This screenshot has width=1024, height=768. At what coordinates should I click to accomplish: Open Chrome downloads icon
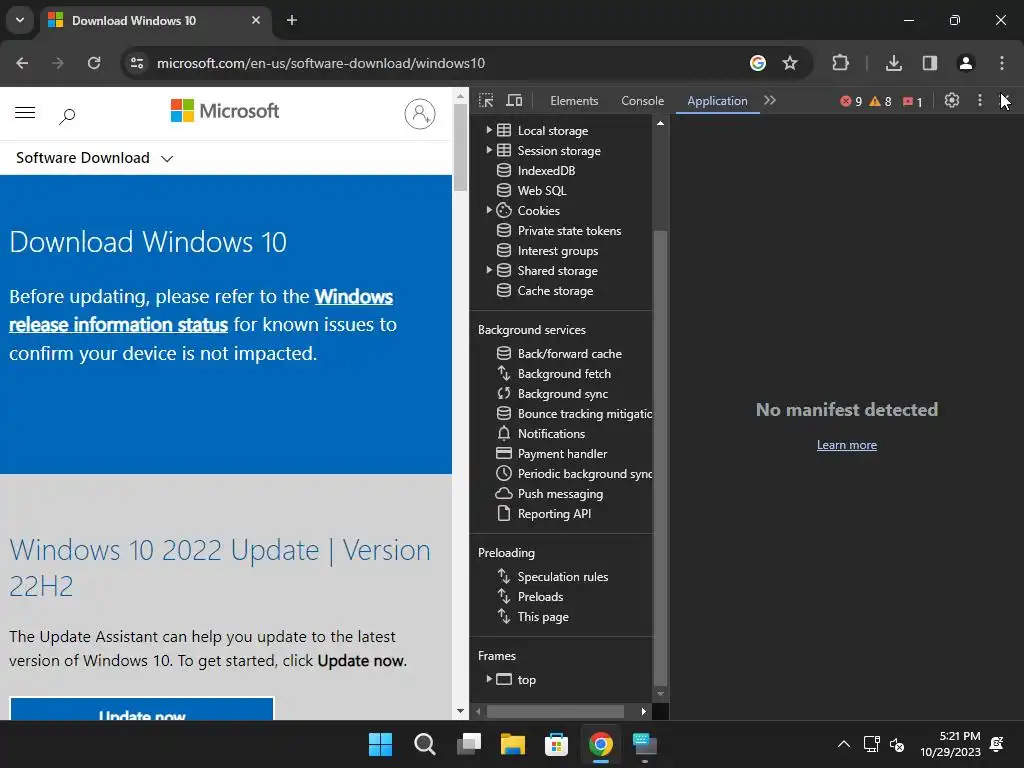pyautogui.click(x=894, y=63)
